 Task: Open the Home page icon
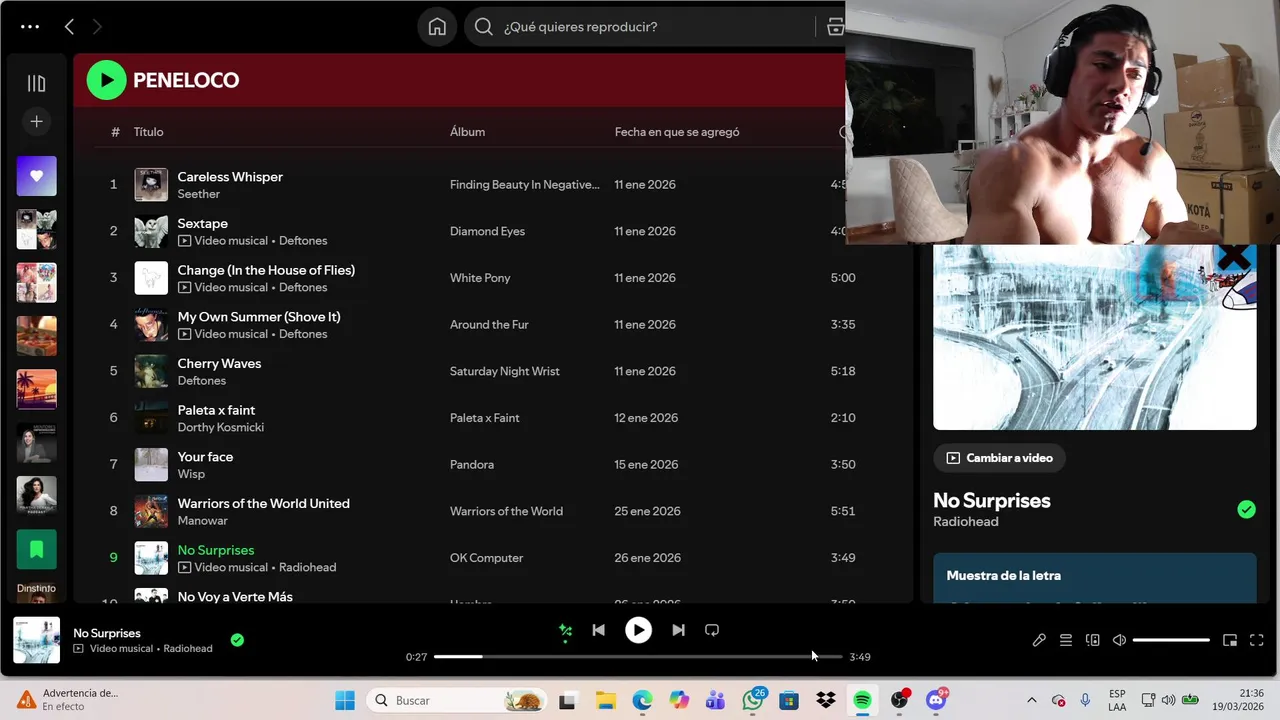(437, 27)
